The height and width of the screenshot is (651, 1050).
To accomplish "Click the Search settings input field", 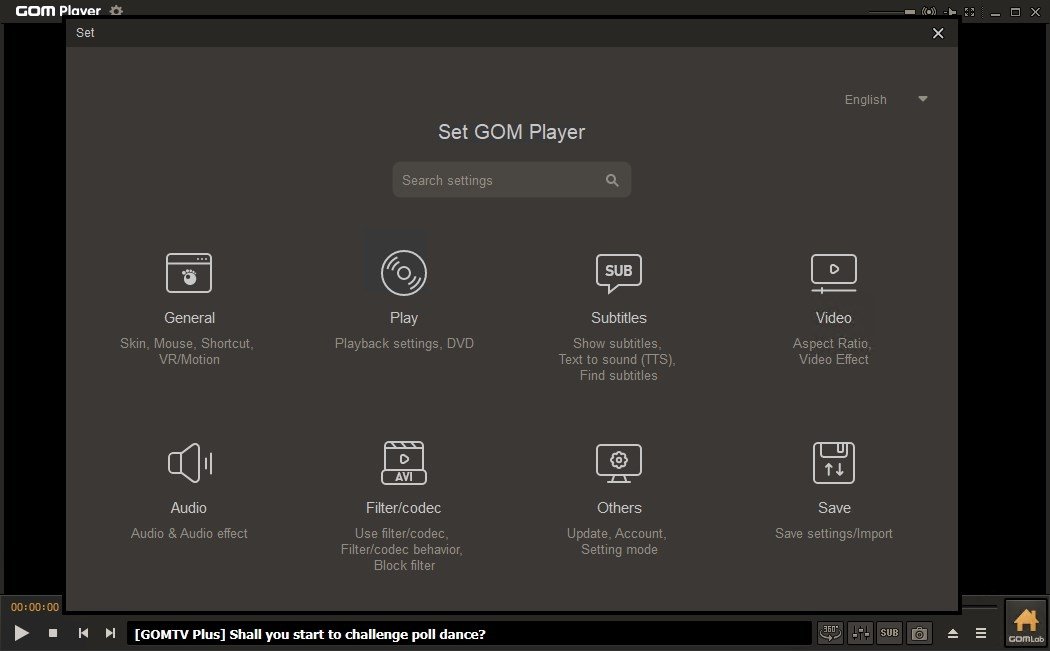I will (x=512, y=179).
